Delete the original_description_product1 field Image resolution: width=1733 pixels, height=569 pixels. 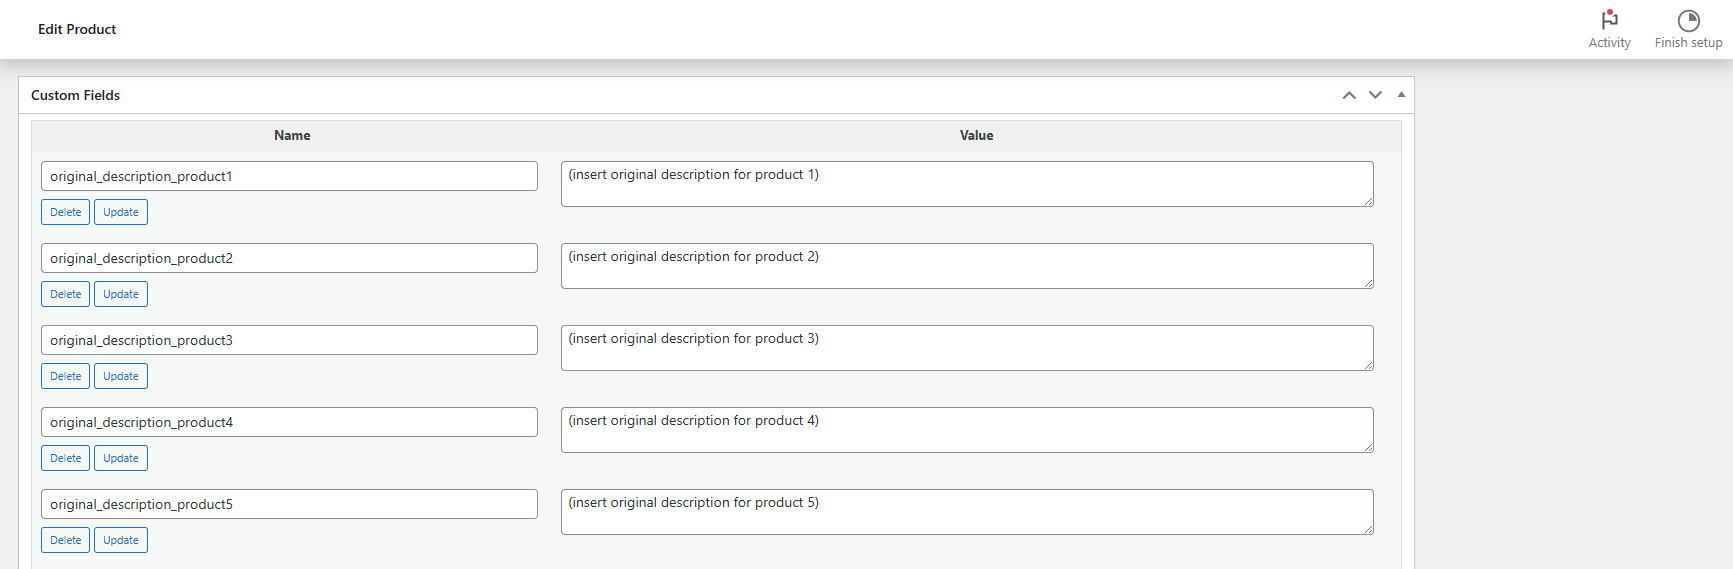66,212
